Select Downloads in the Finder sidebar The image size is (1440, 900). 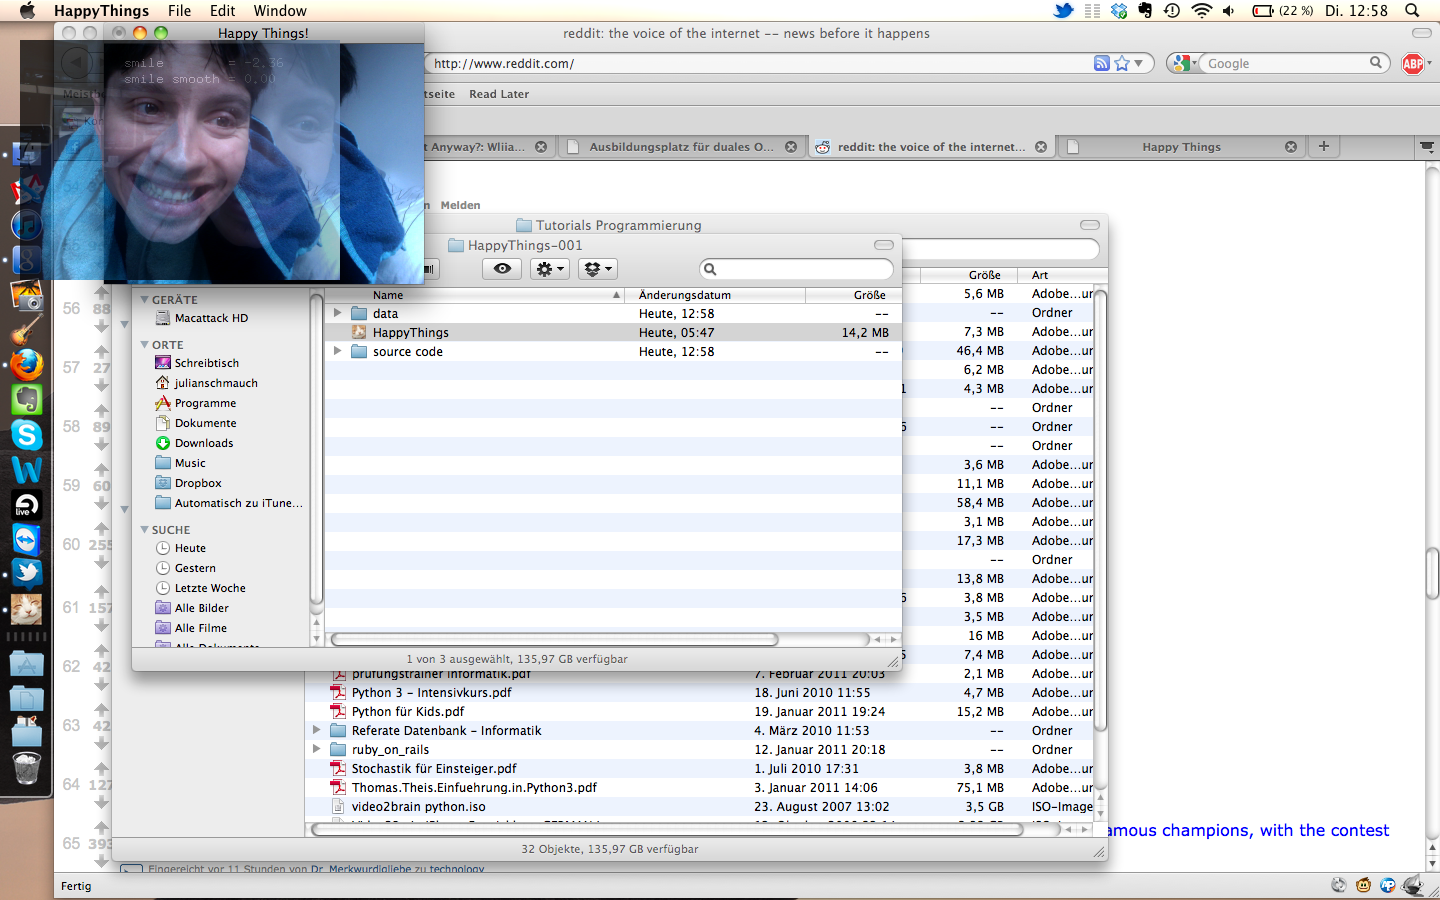204,443
